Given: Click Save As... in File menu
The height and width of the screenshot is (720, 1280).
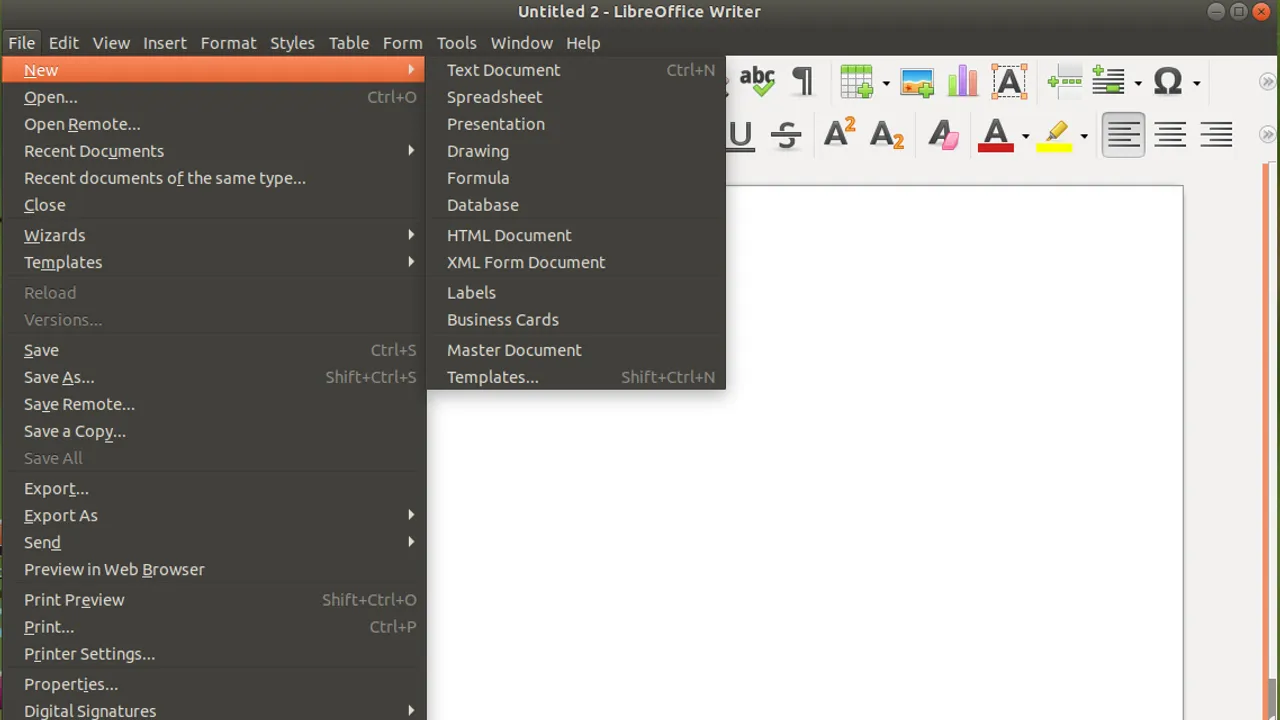Looking at the screenshot, I should point(213,377).
